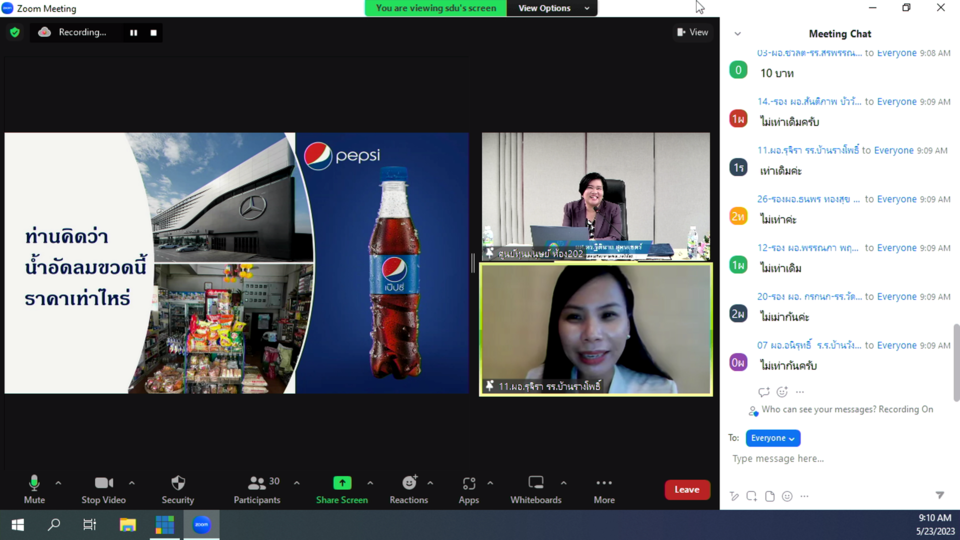Image resolution: width=960 pixels, height=540 pixels.
Task: Expand arrow next to Participants
Action: (x=297, y=483)
